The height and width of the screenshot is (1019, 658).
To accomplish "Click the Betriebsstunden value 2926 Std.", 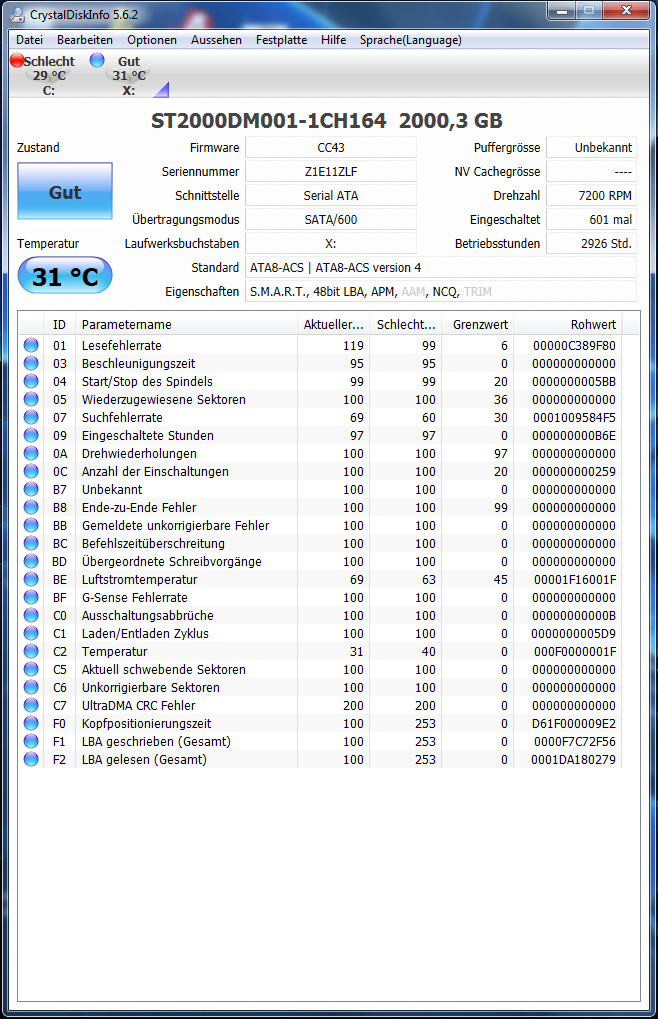I will pos(591,244).
